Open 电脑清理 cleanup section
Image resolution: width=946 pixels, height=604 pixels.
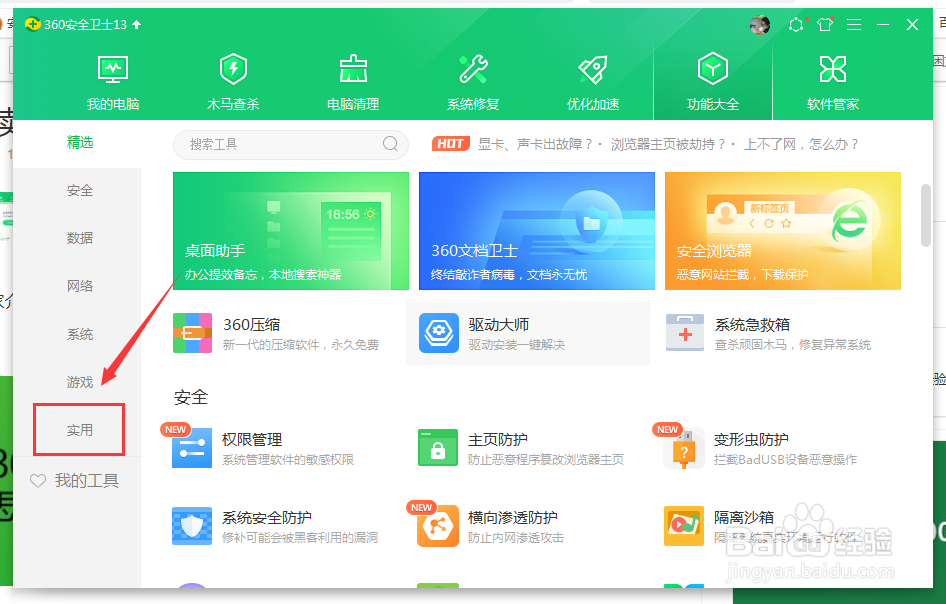click(353, 83)
